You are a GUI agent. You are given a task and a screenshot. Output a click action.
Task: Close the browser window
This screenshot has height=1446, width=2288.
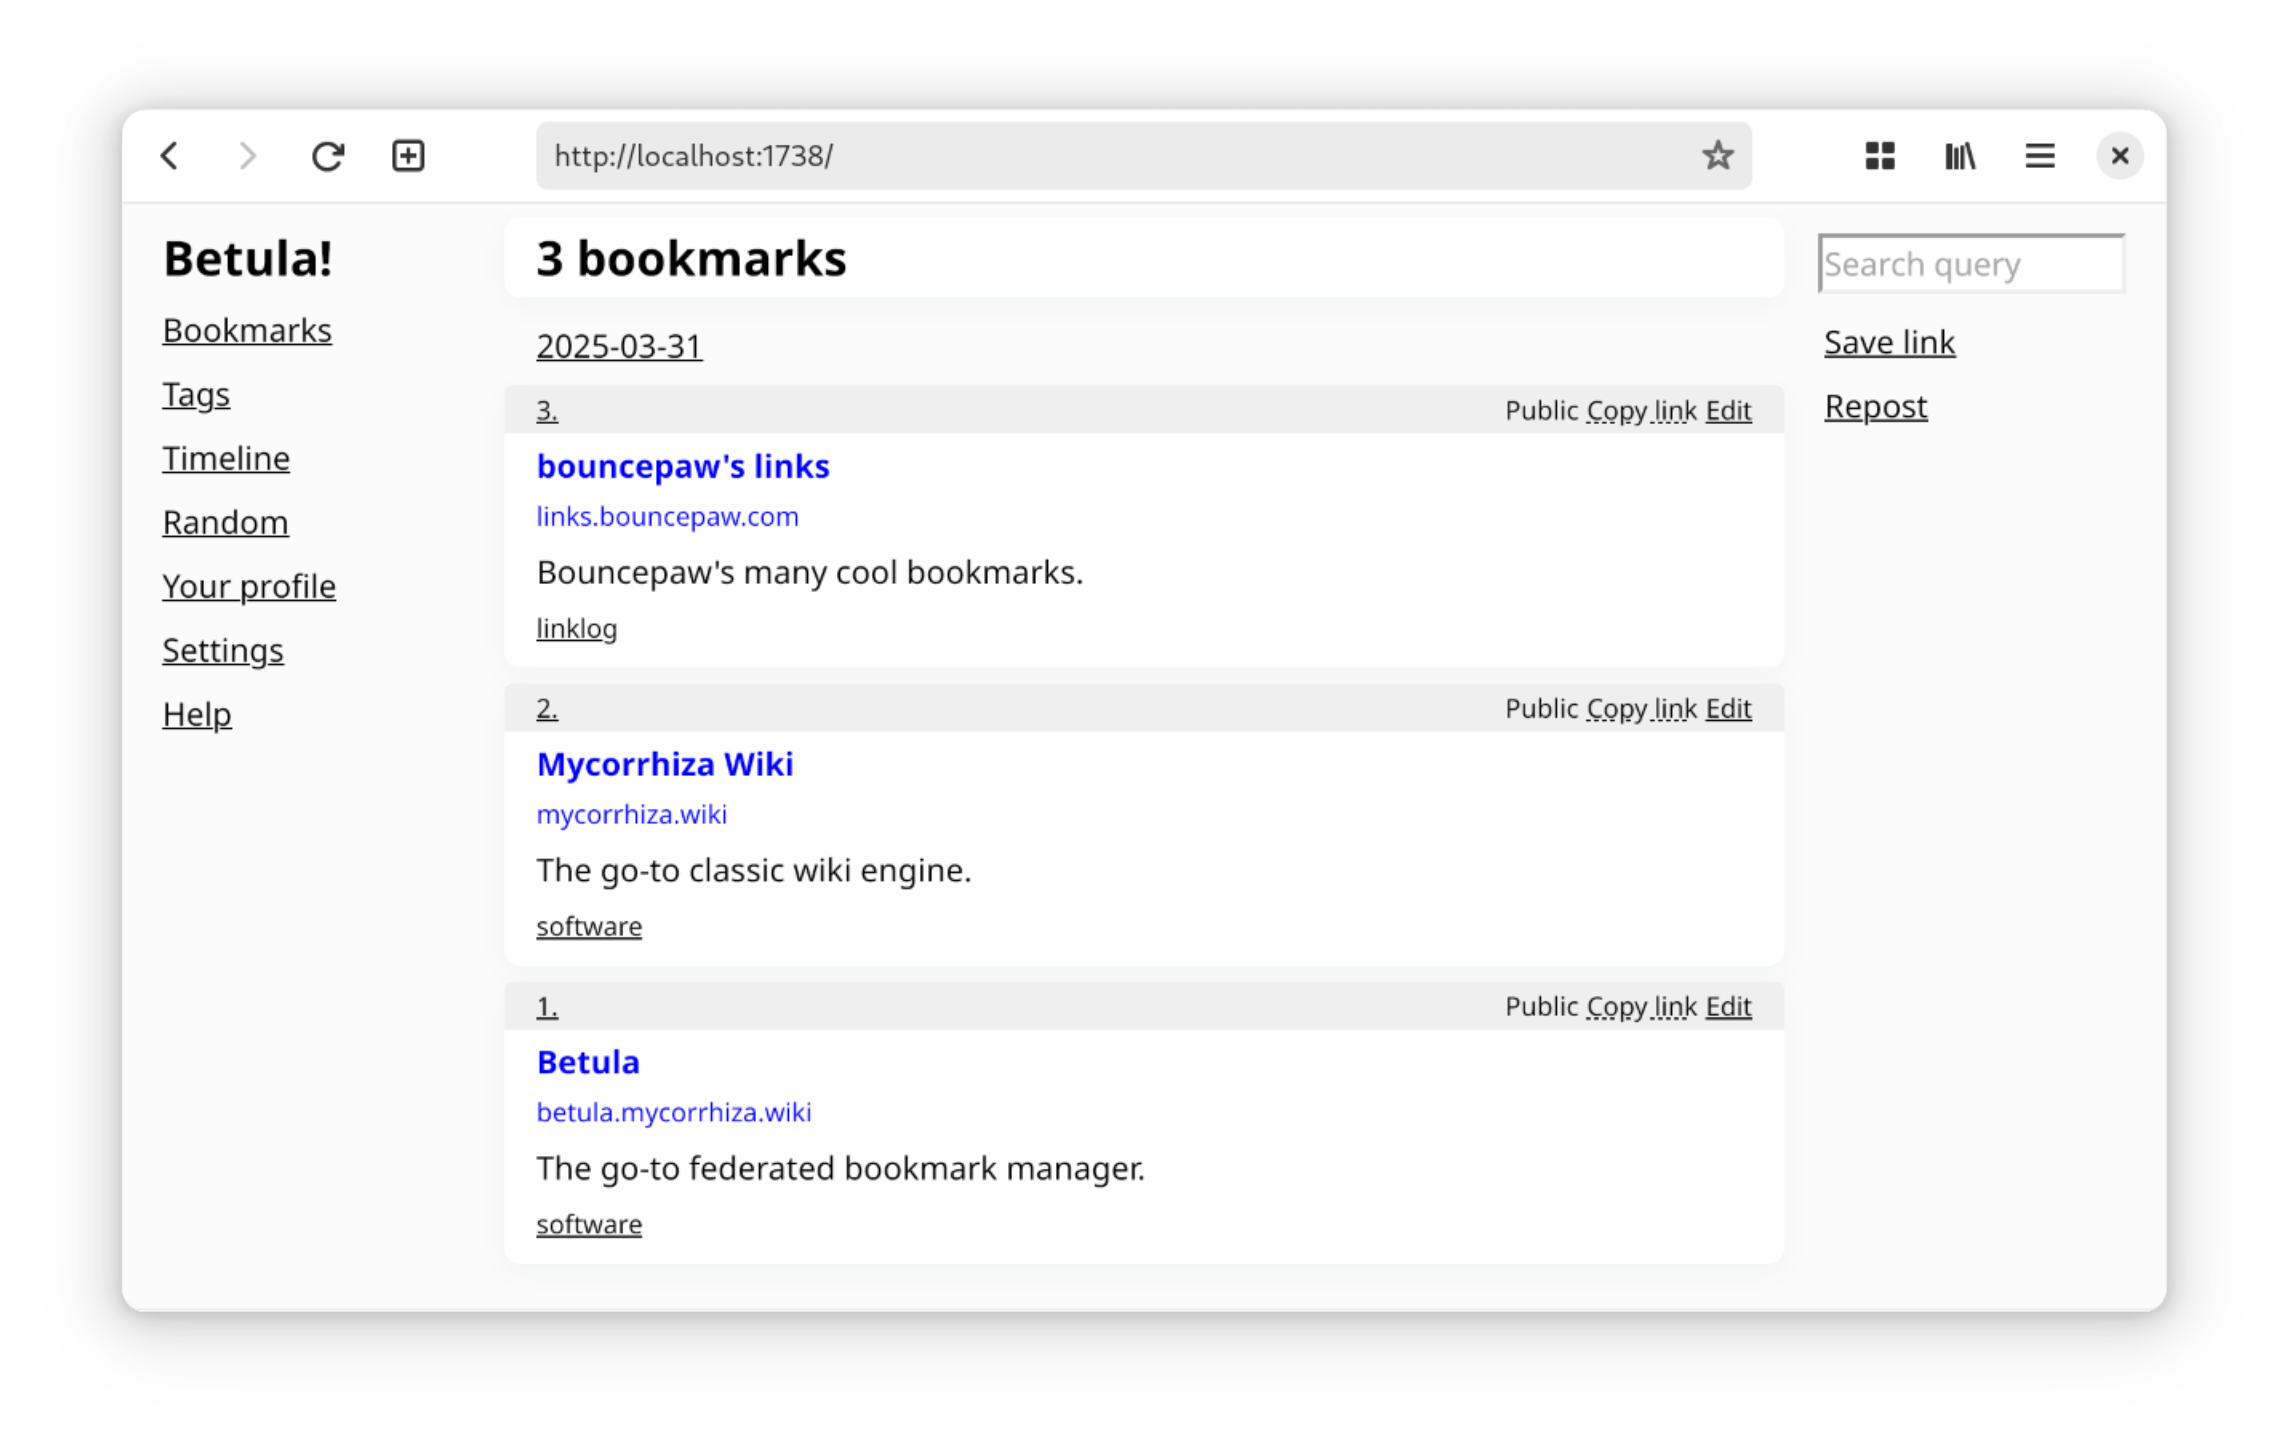(2119, 156)
